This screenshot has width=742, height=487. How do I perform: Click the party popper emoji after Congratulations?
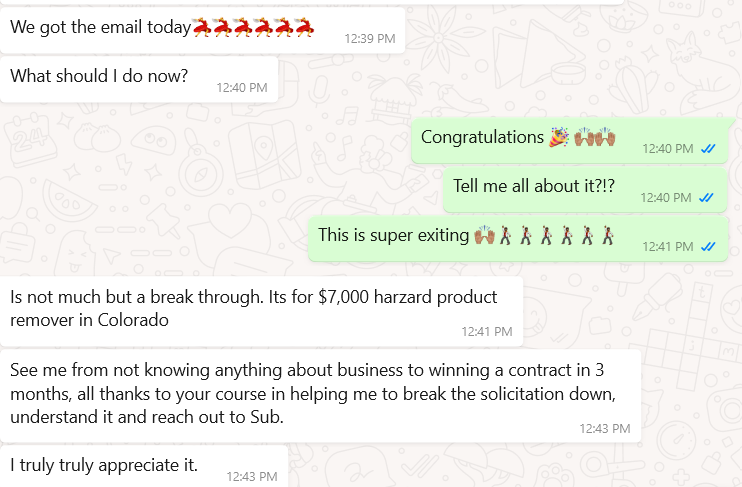[x=559, y=137]
